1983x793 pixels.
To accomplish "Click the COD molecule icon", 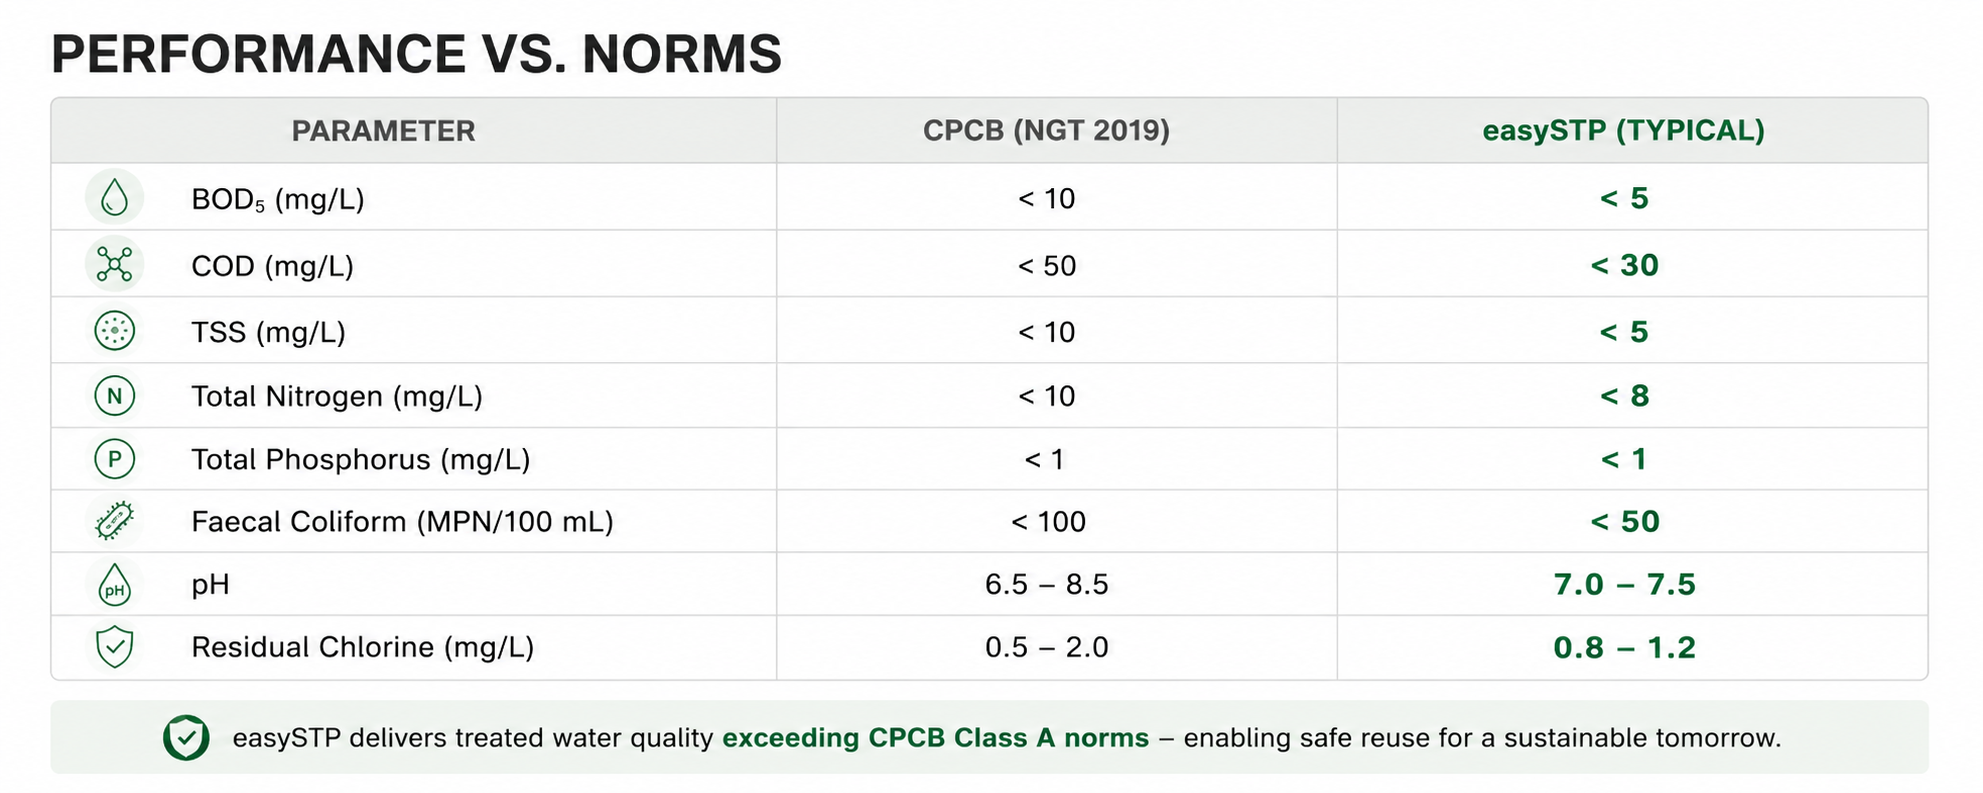I will point(115,265).
